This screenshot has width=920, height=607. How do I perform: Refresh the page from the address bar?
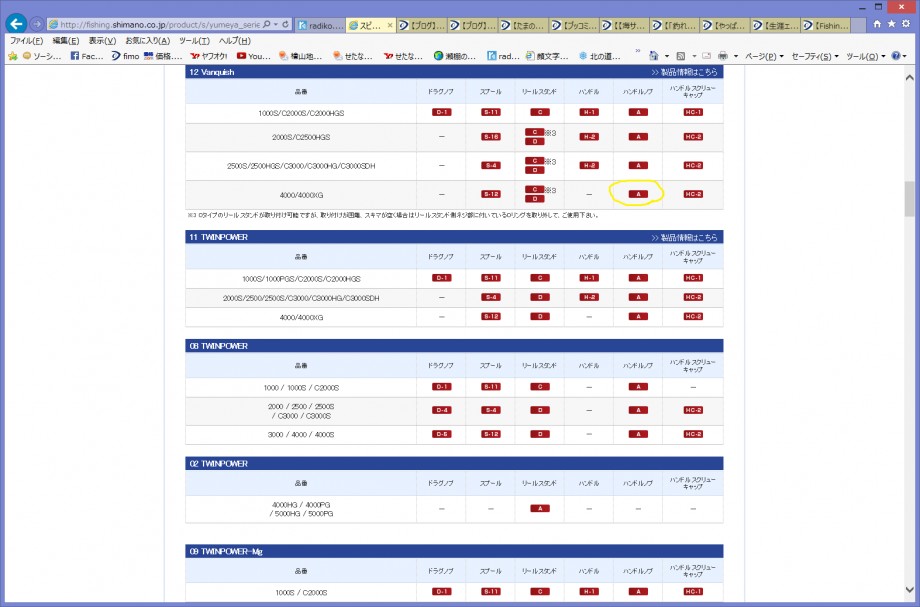pyautogui.click(x=286, y=25)
